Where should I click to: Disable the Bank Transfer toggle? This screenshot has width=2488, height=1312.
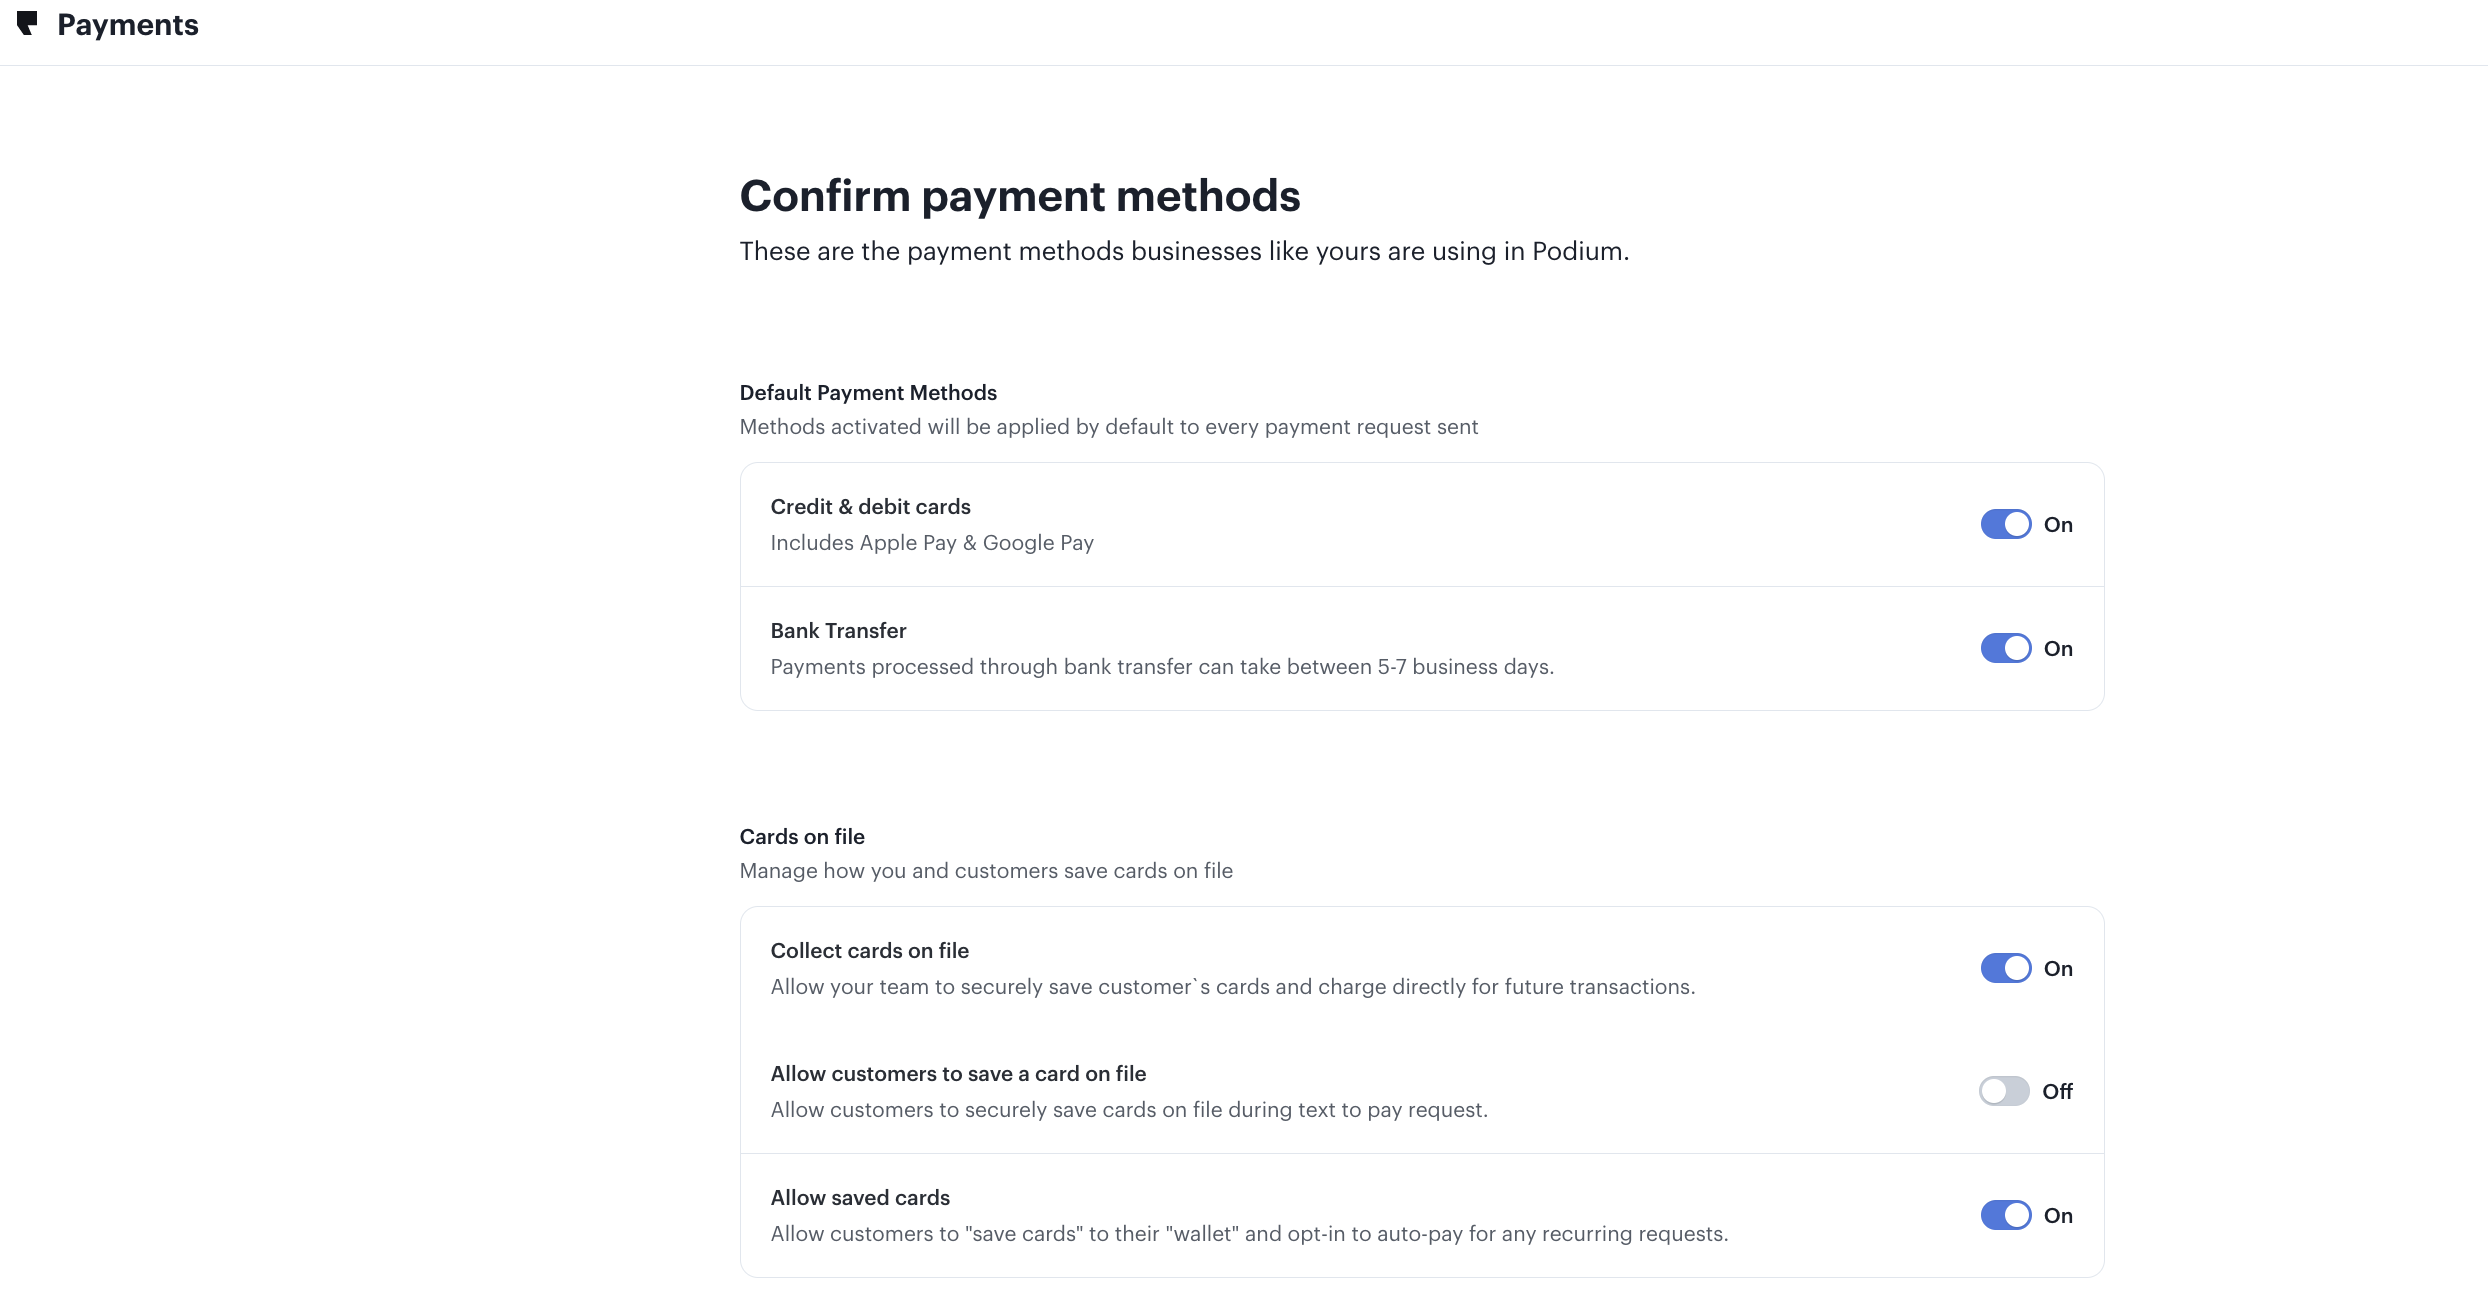(2005, 648)
